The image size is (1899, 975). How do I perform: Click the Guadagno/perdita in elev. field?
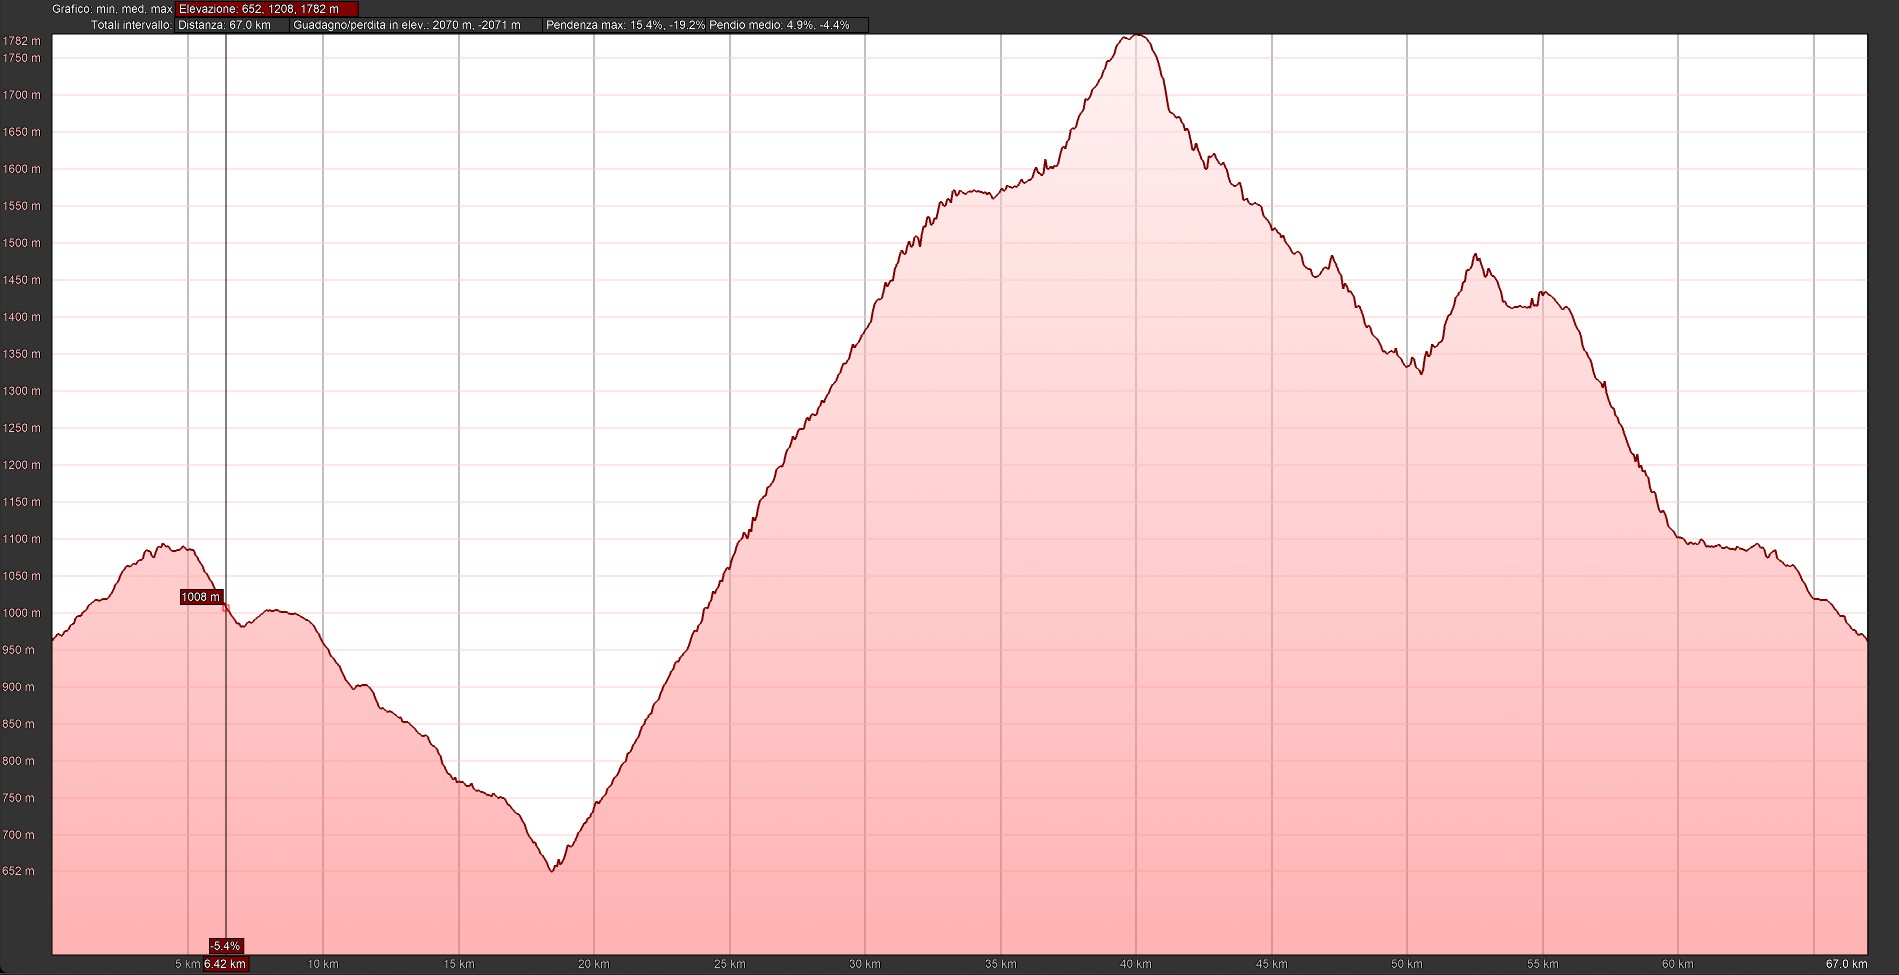tap(415, 25)
